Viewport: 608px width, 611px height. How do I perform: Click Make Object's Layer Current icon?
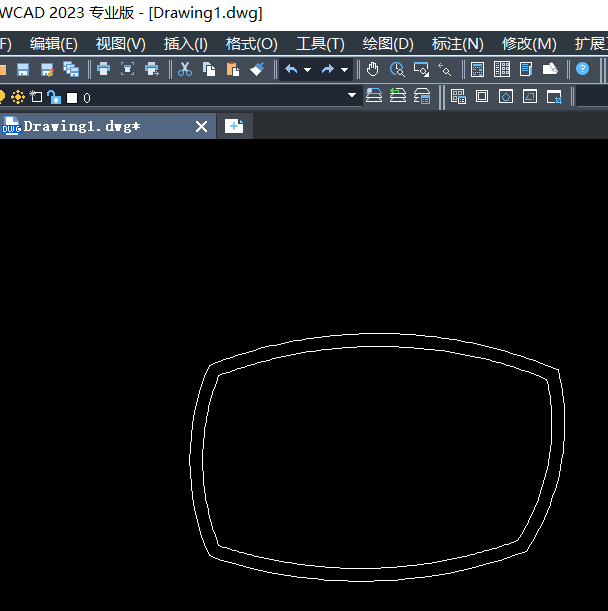374,95
